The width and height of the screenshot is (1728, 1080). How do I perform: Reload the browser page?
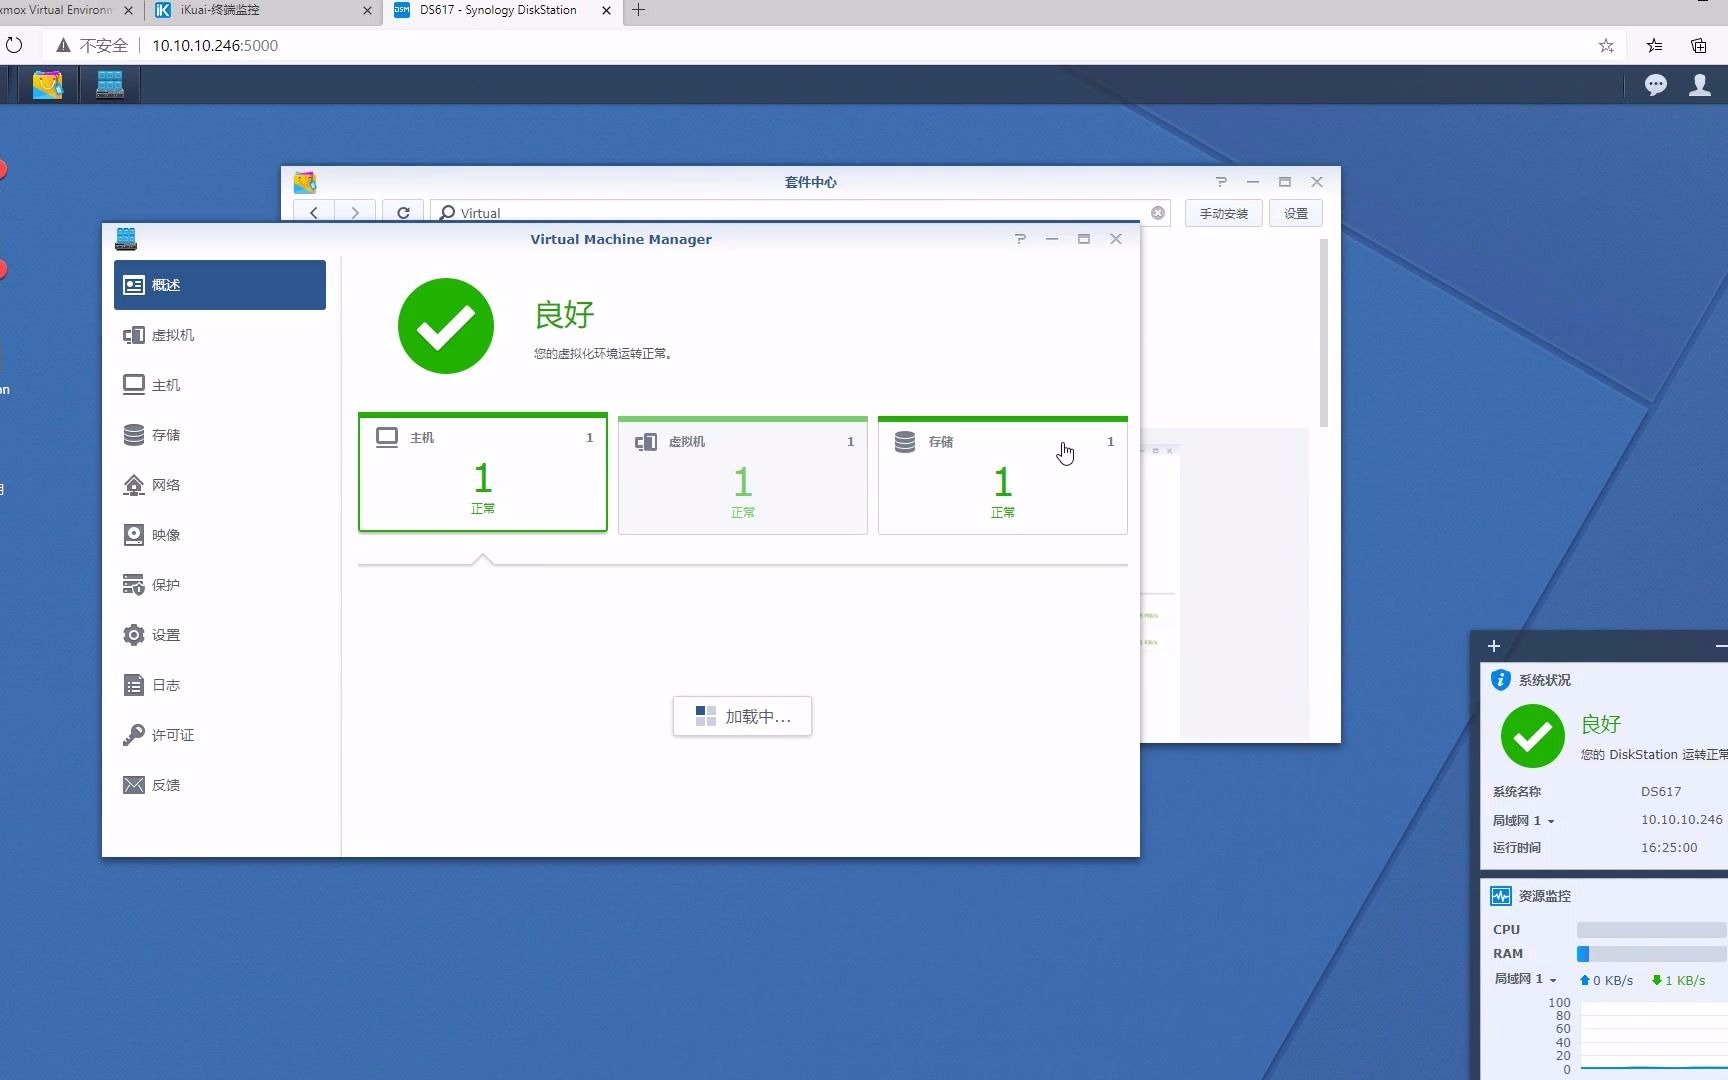tap(14, 45)
